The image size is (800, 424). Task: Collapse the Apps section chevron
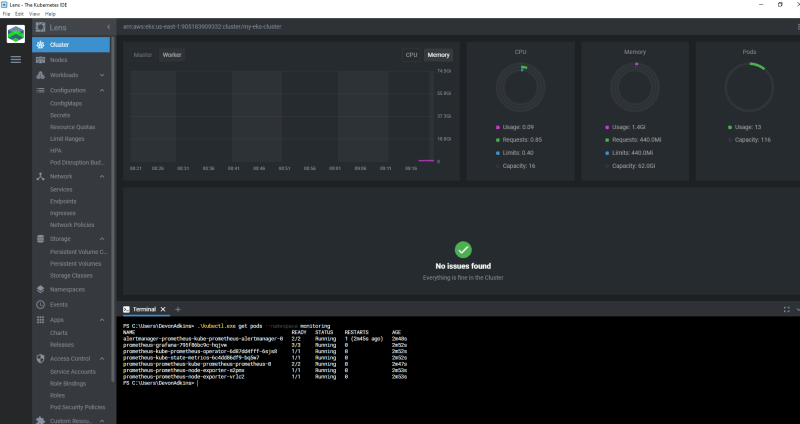point(102,320)
